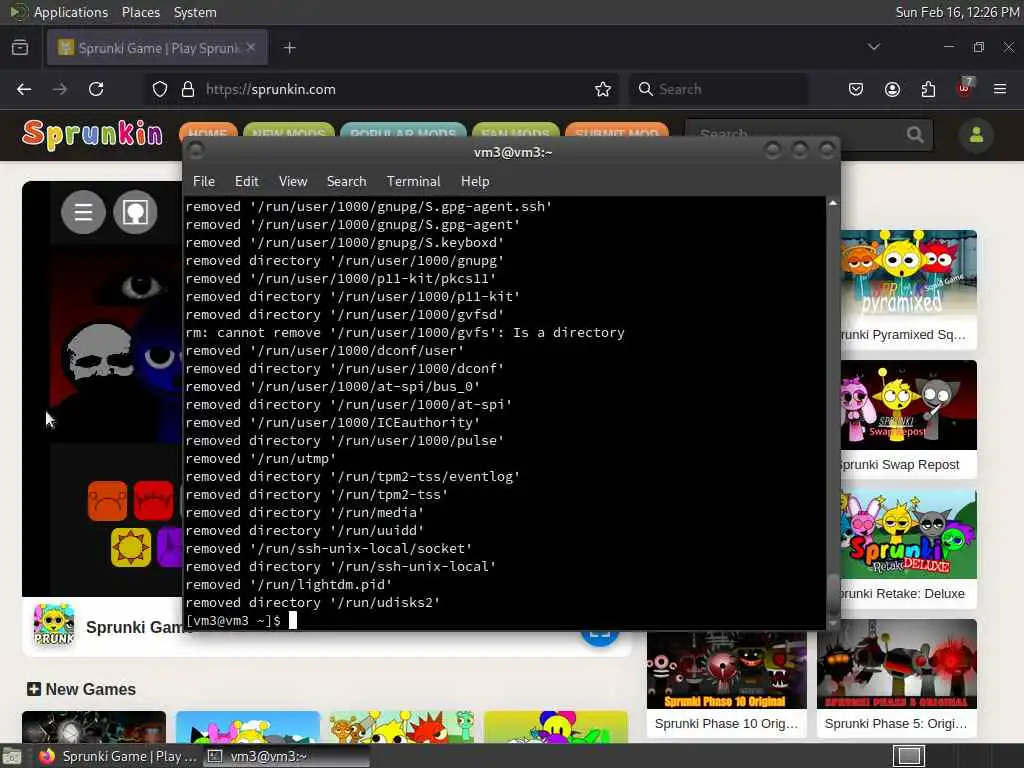Open the Firefox hamburger application menu
This screenshot has width=1024, height=768.
(1000, 89)
